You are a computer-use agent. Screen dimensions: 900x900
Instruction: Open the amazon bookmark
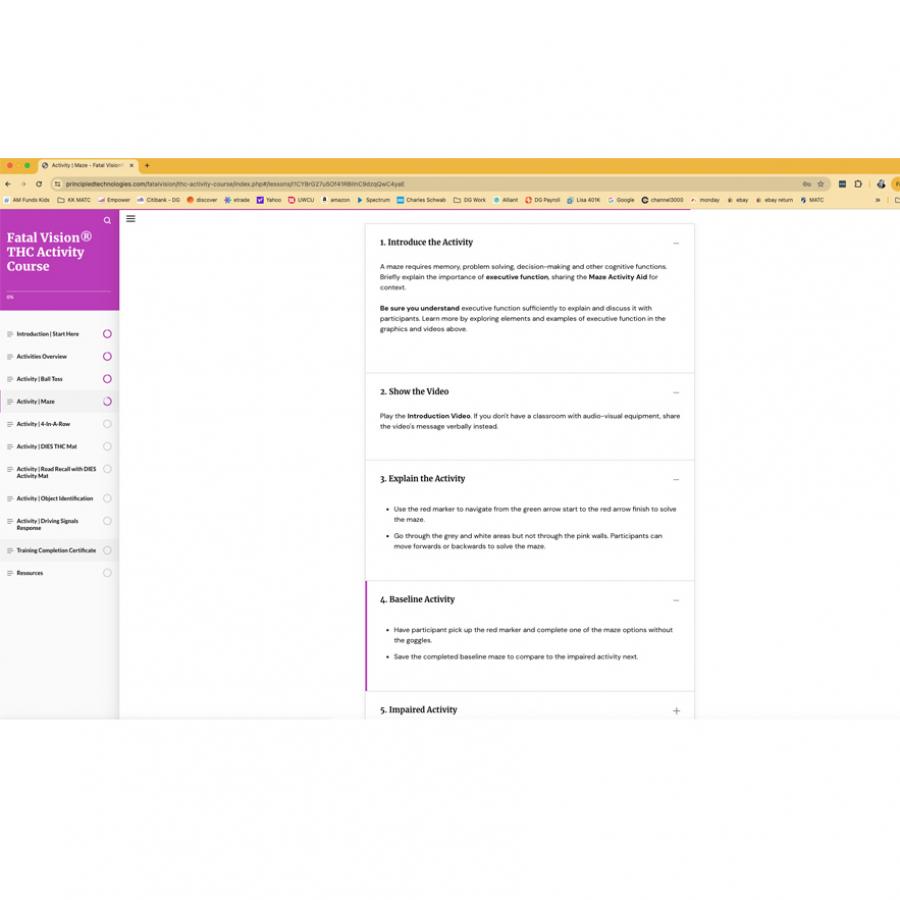tap(336, 200)
